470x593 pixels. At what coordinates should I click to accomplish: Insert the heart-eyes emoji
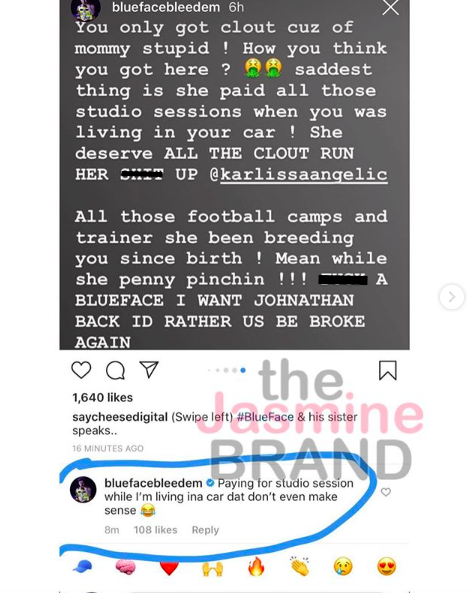pyautogui.click(x=386, y=567)
